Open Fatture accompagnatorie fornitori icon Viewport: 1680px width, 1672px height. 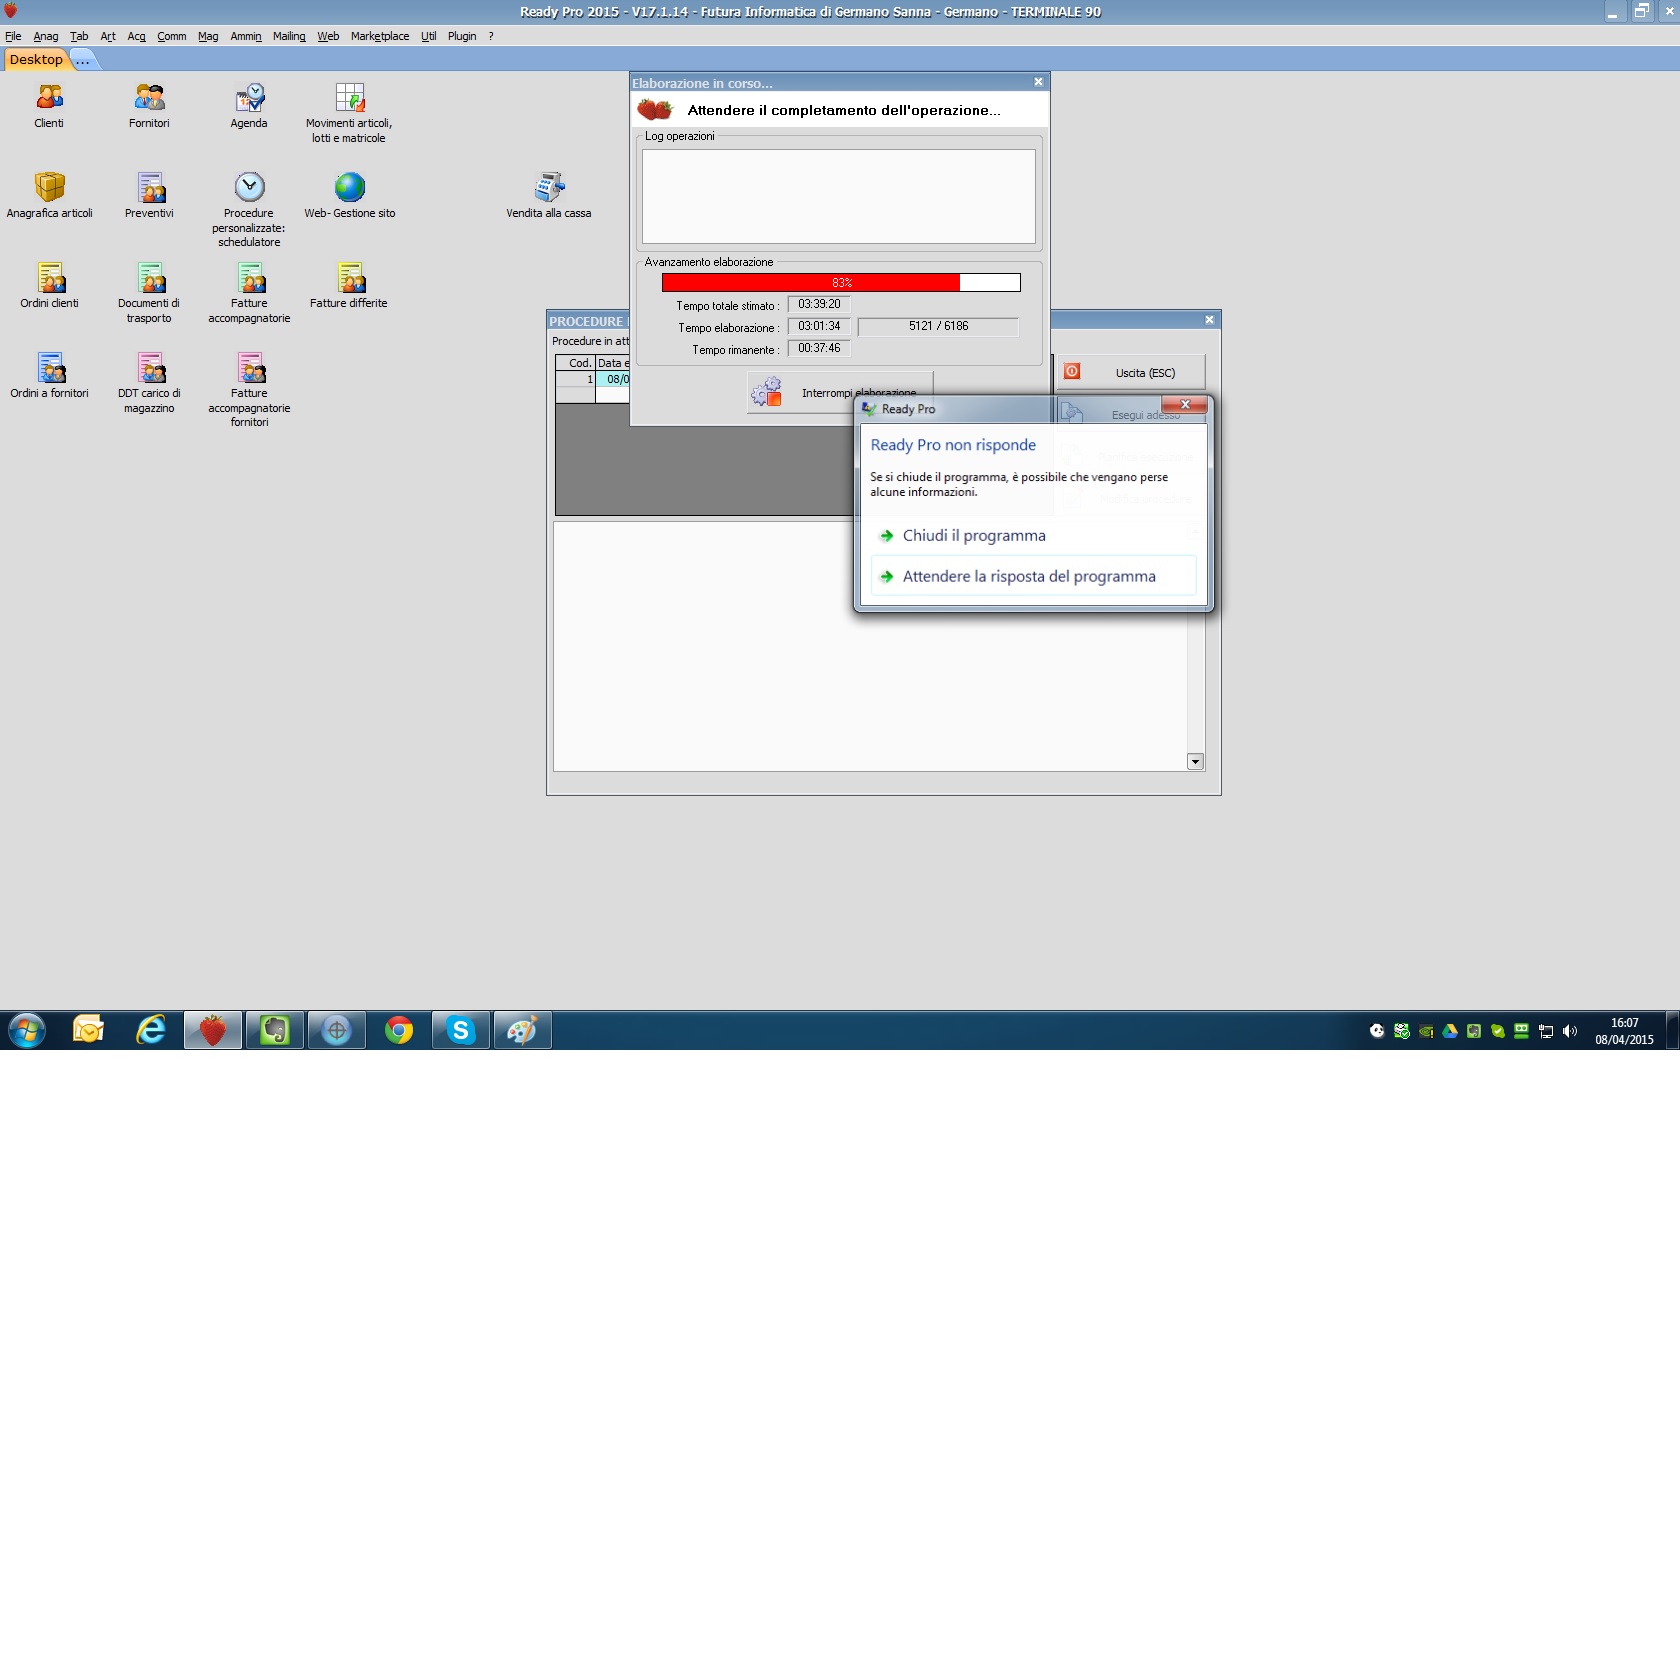(249, 390)
